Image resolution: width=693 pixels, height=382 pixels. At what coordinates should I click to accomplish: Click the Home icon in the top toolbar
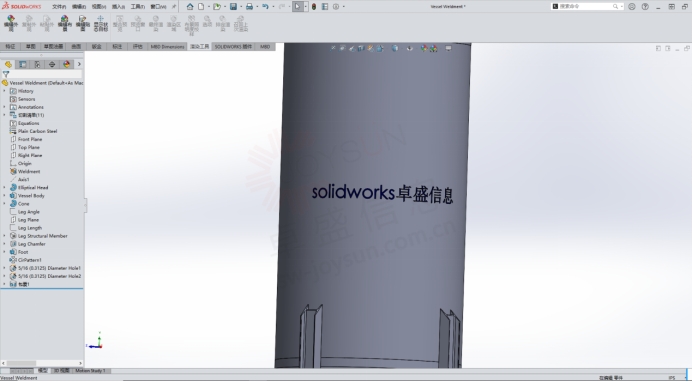coord(190,7)
